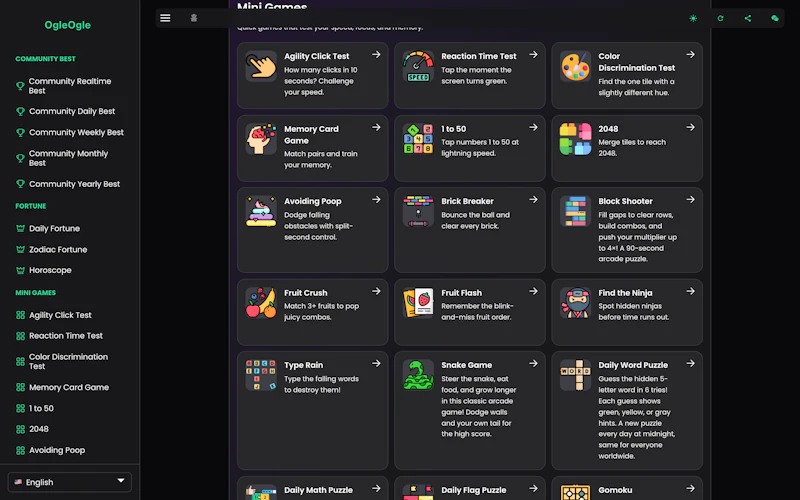Click the refresh icon in top bar

tap(720, 18)
